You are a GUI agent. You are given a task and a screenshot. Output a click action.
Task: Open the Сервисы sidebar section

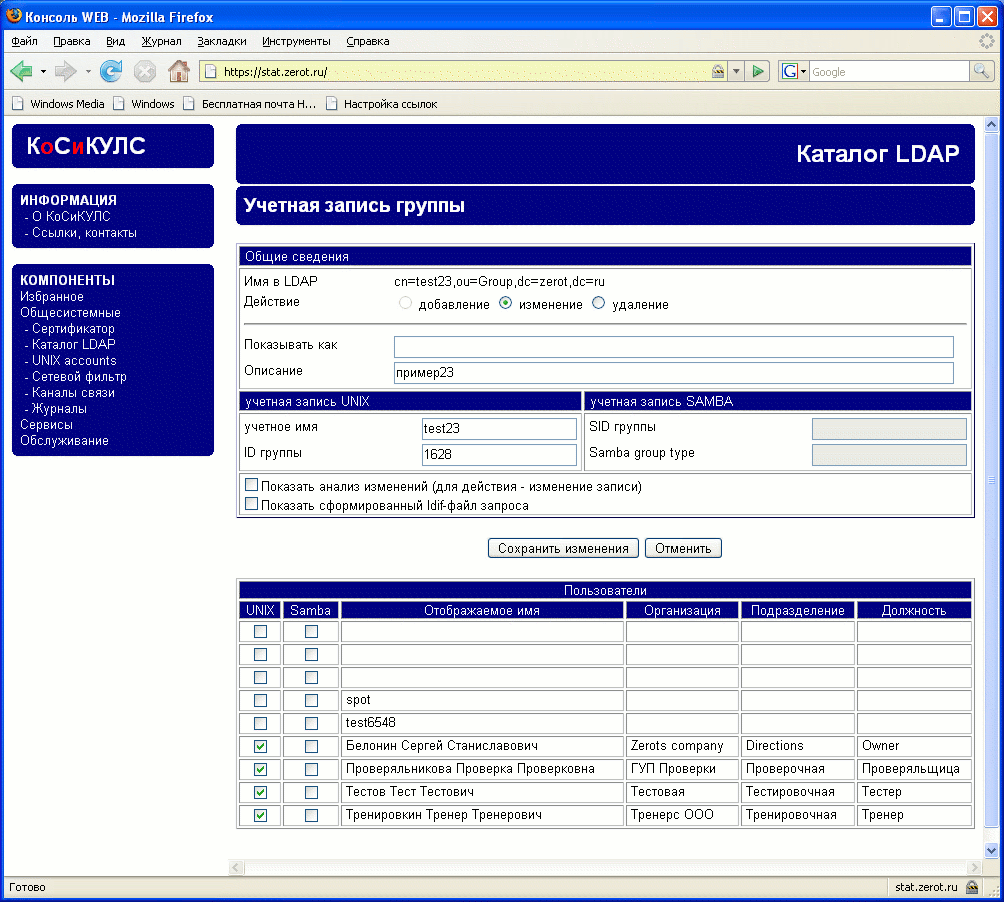(46, 424)
